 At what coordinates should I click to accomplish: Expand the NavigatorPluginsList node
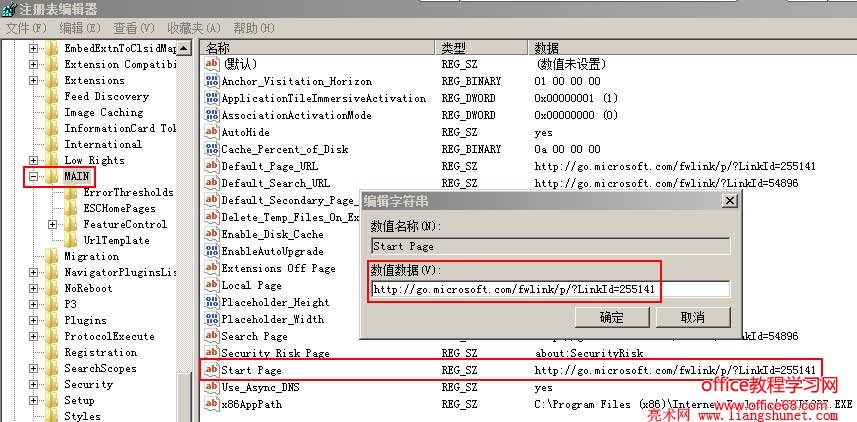[33, 272]
